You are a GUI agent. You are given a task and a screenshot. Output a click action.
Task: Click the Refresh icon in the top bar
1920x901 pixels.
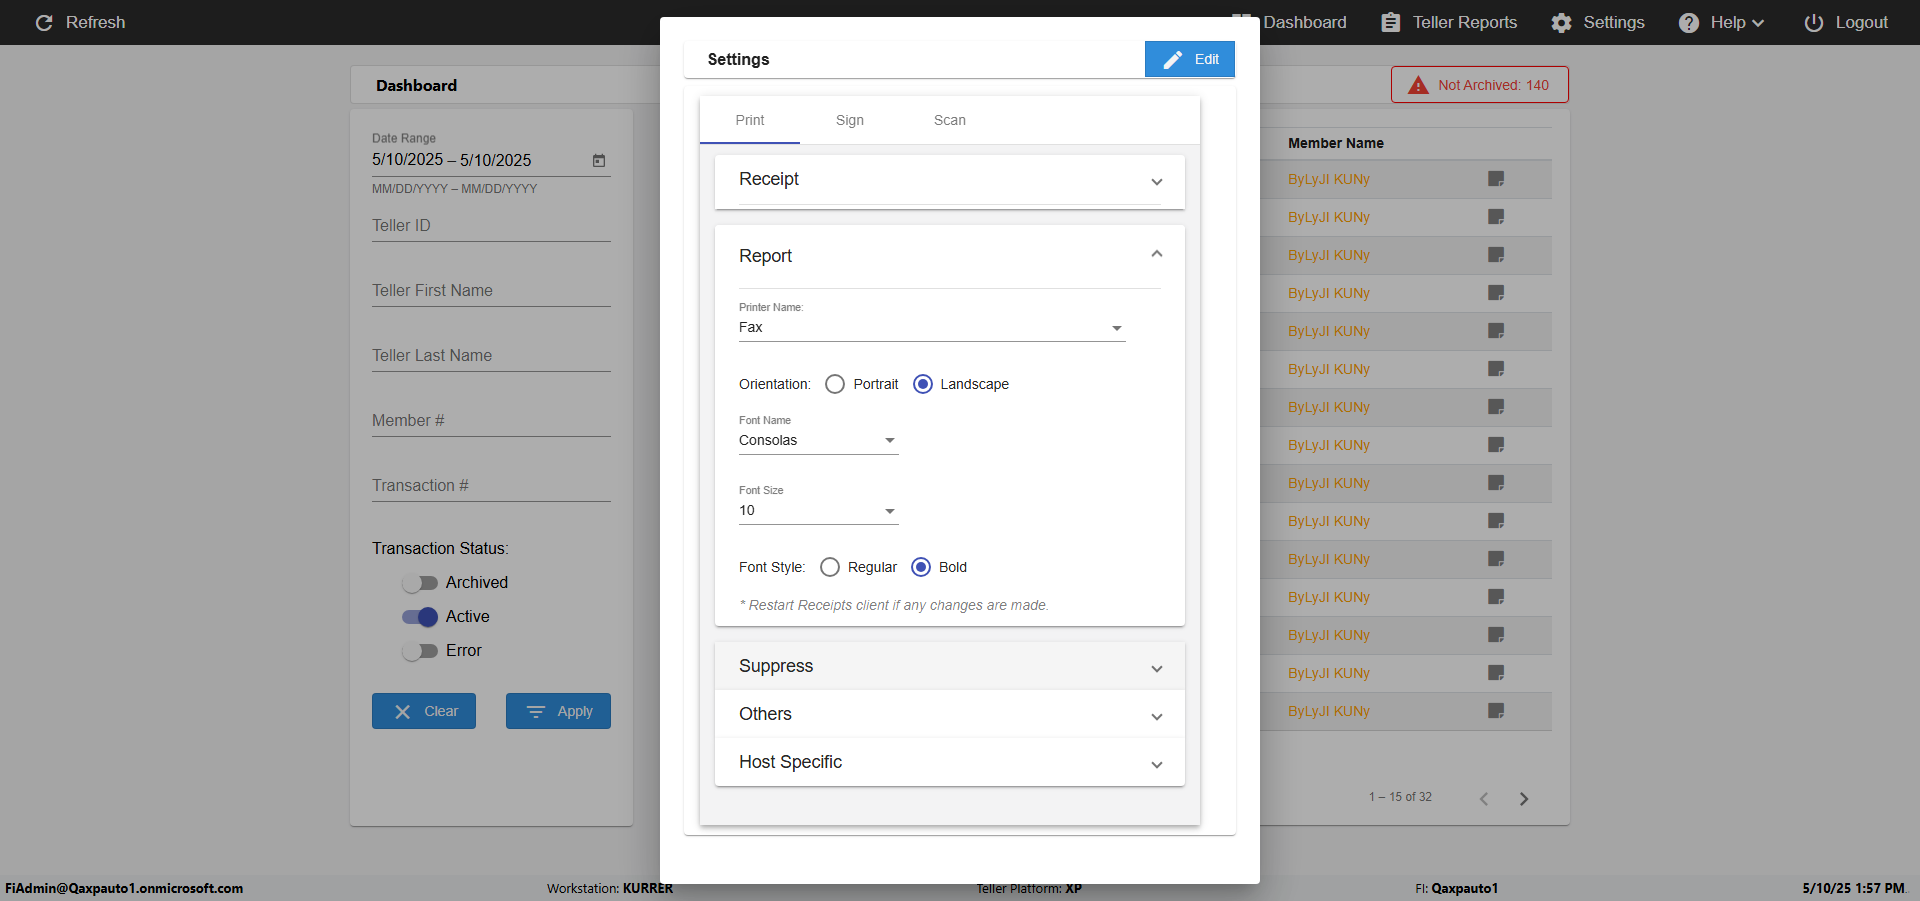click(x=44, y=22)
